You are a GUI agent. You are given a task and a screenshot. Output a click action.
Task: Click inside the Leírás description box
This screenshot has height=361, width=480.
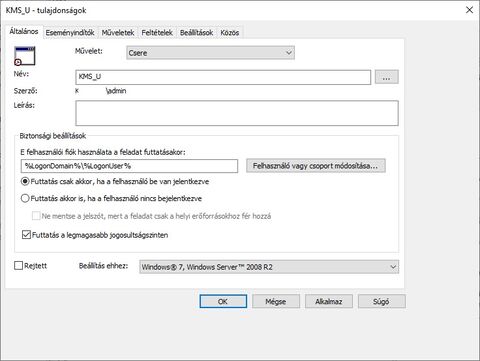coord(237,113)
